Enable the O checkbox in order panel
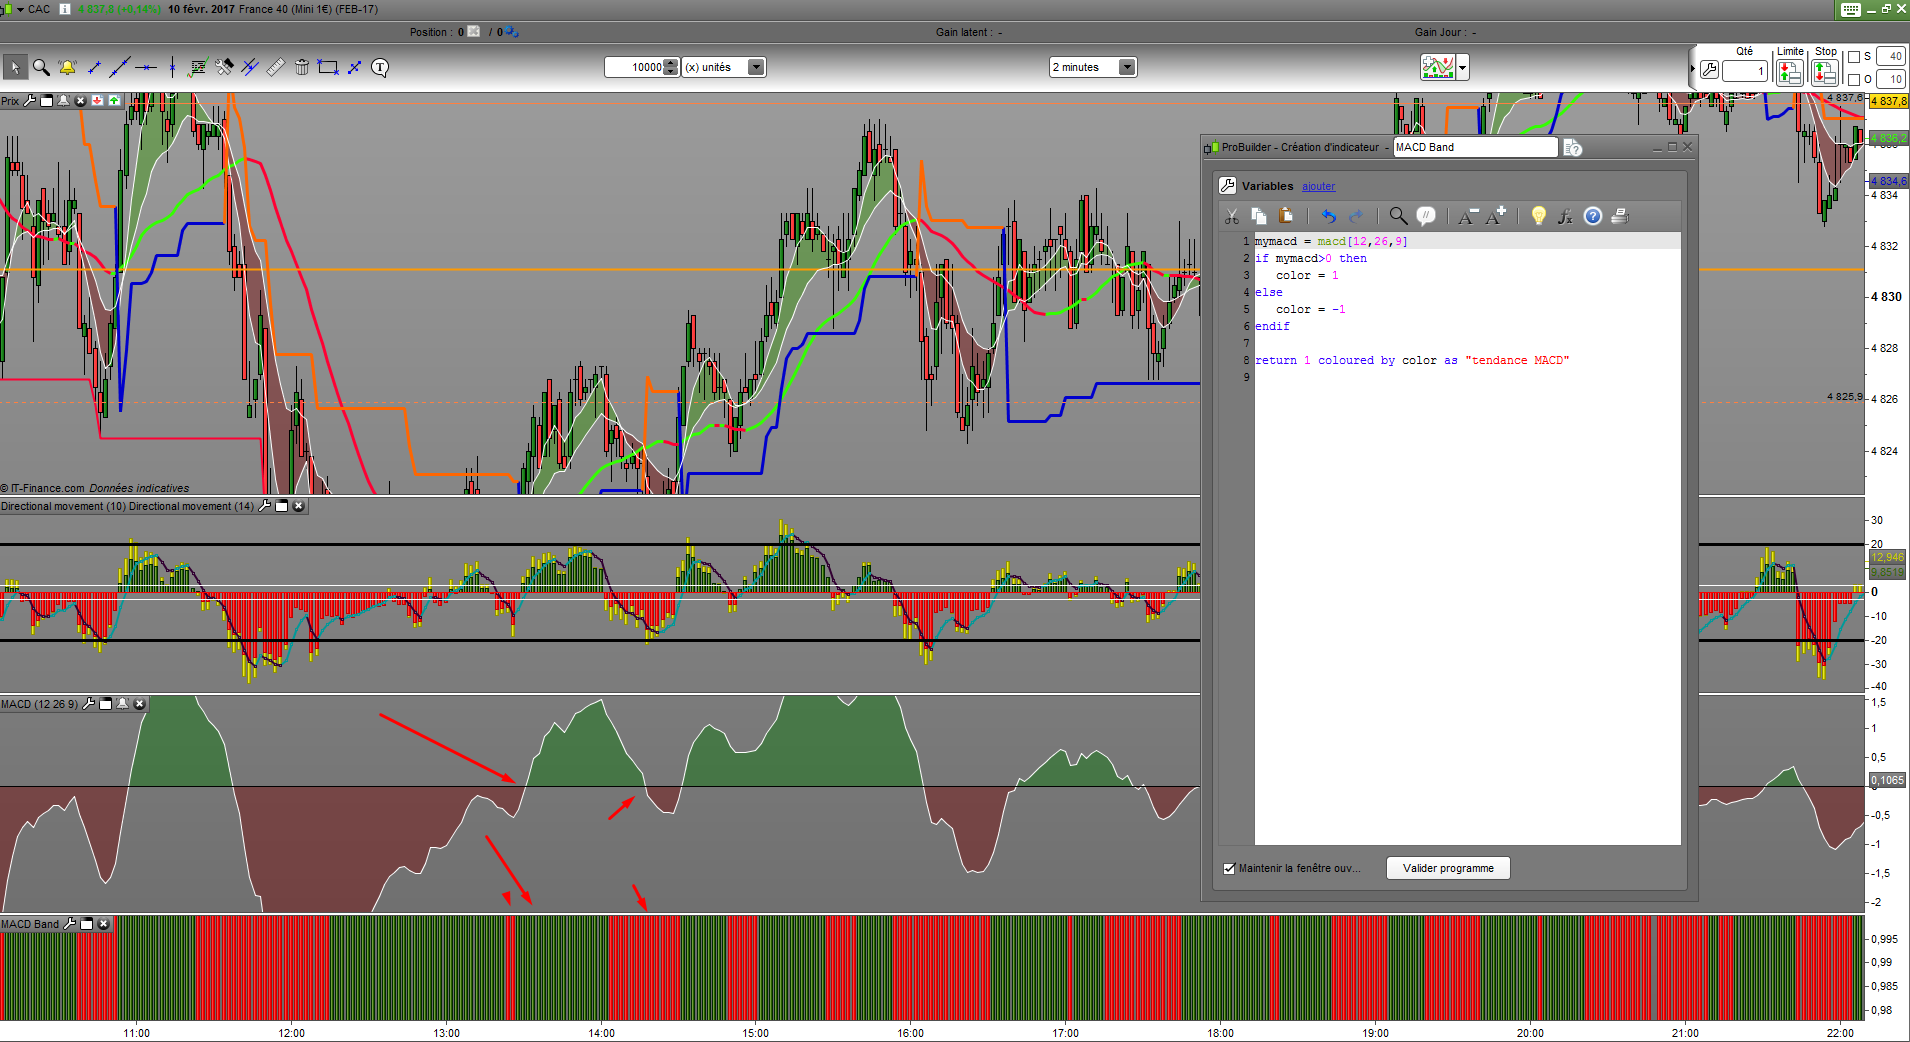Viewport: 1910px width, 1042px height. (x=1853, y=79)
